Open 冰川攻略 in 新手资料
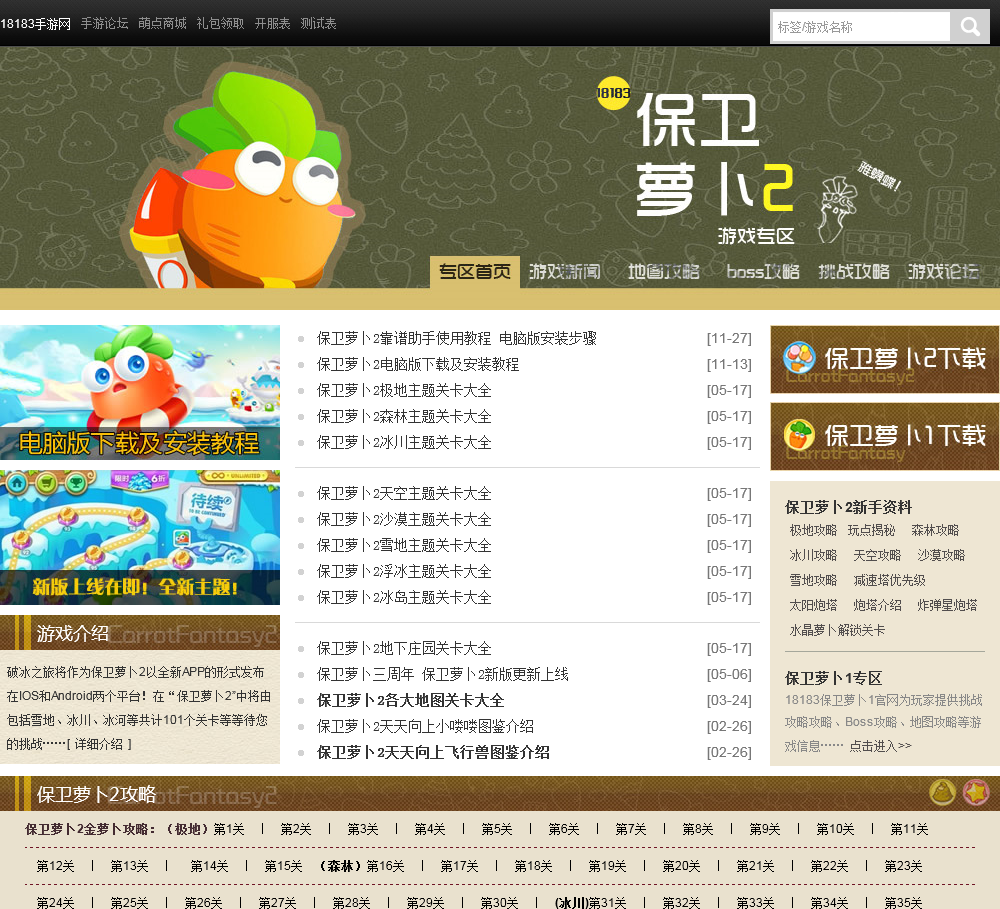Screen dimensions: 1000x909 tap(813, 556)
